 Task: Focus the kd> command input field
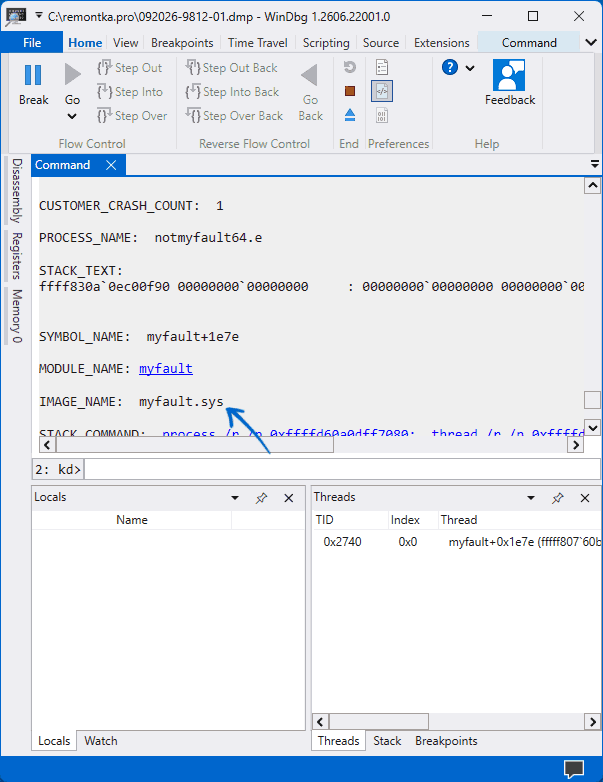(x=342, y=469)
